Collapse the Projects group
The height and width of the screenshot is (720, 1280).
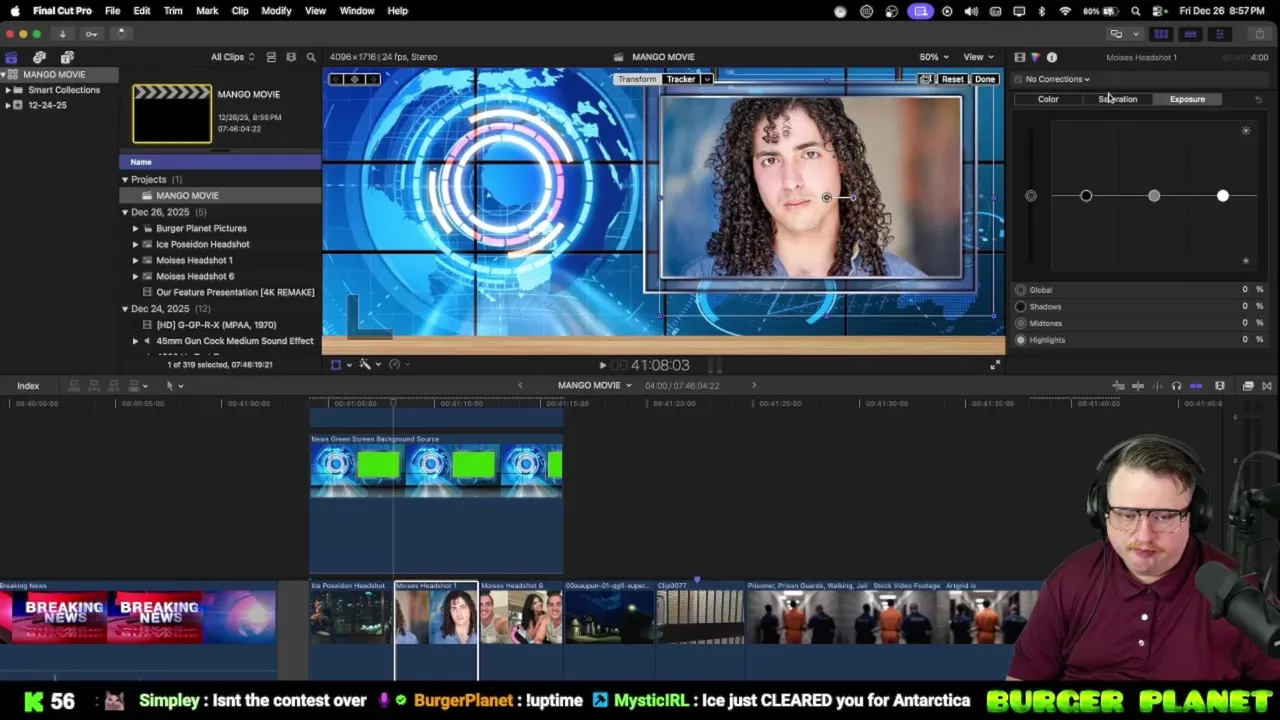pos(125,180)
